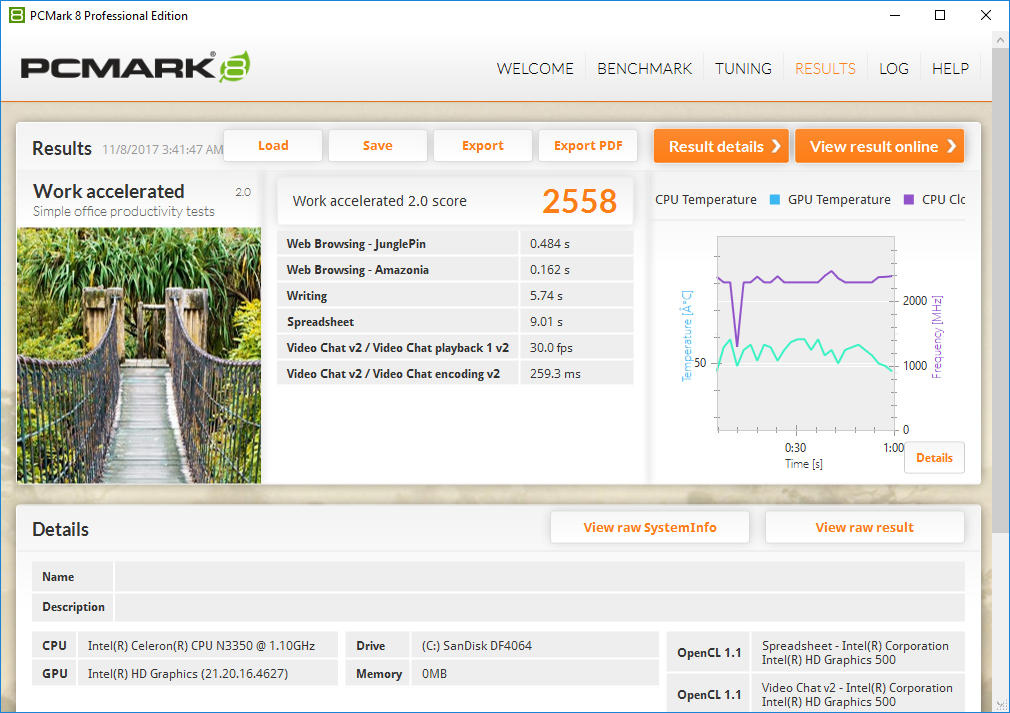Select the Writing result row

click(x=455, y=296)
